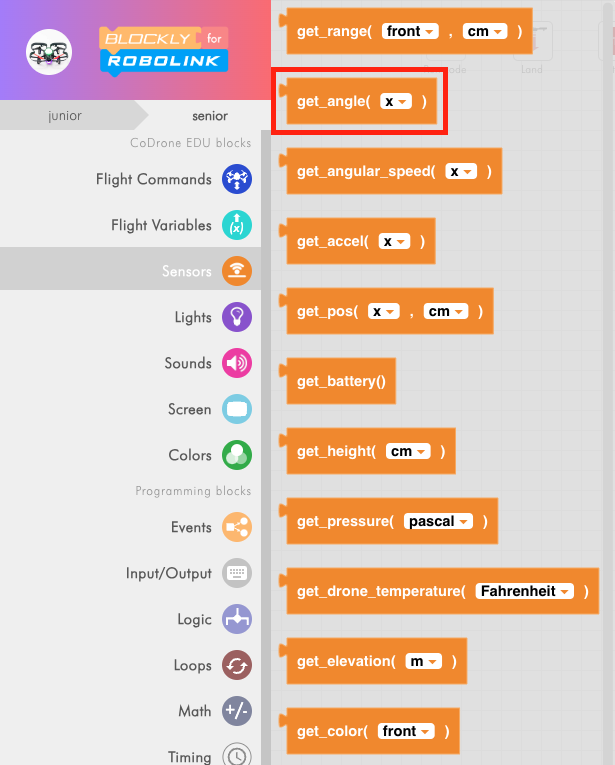Select the Lights lightbulb icon
Image resolution: width=615 pixels, height=765 pixels.
237,317
